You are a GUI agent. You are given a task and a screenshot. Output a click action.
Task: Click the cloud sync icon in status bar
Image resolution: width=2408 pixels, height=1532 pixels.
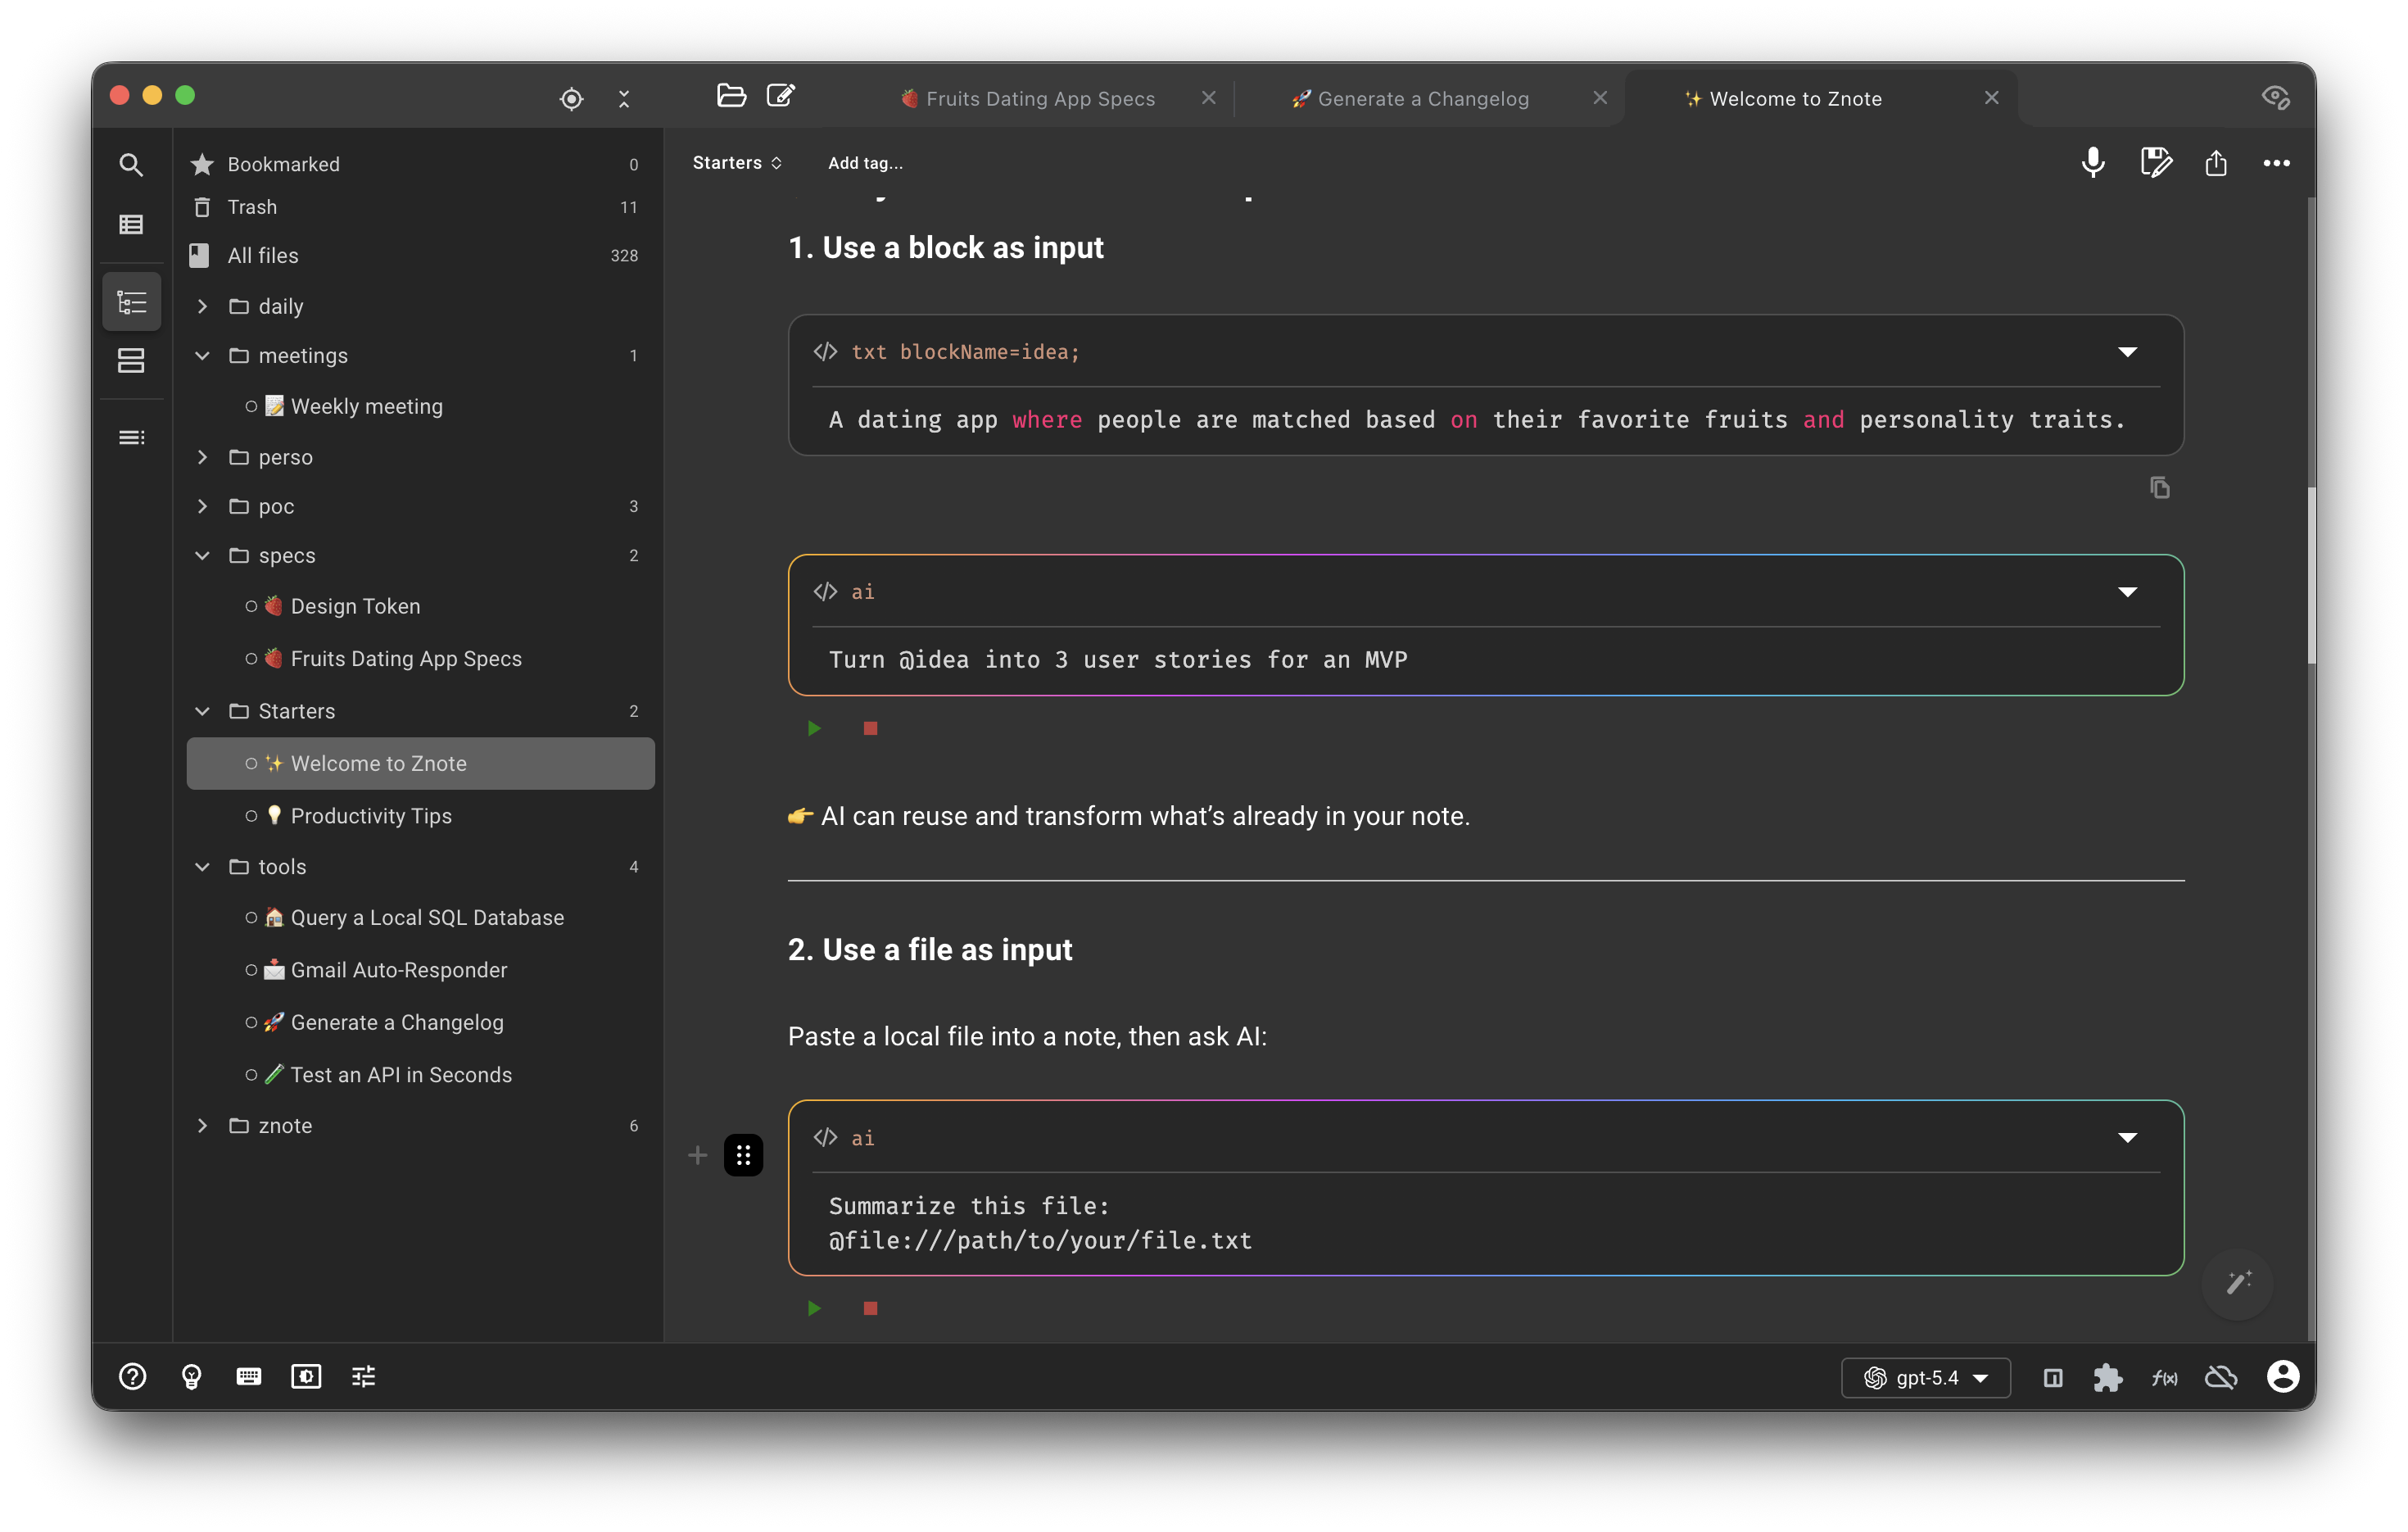click(2221, 1377)
